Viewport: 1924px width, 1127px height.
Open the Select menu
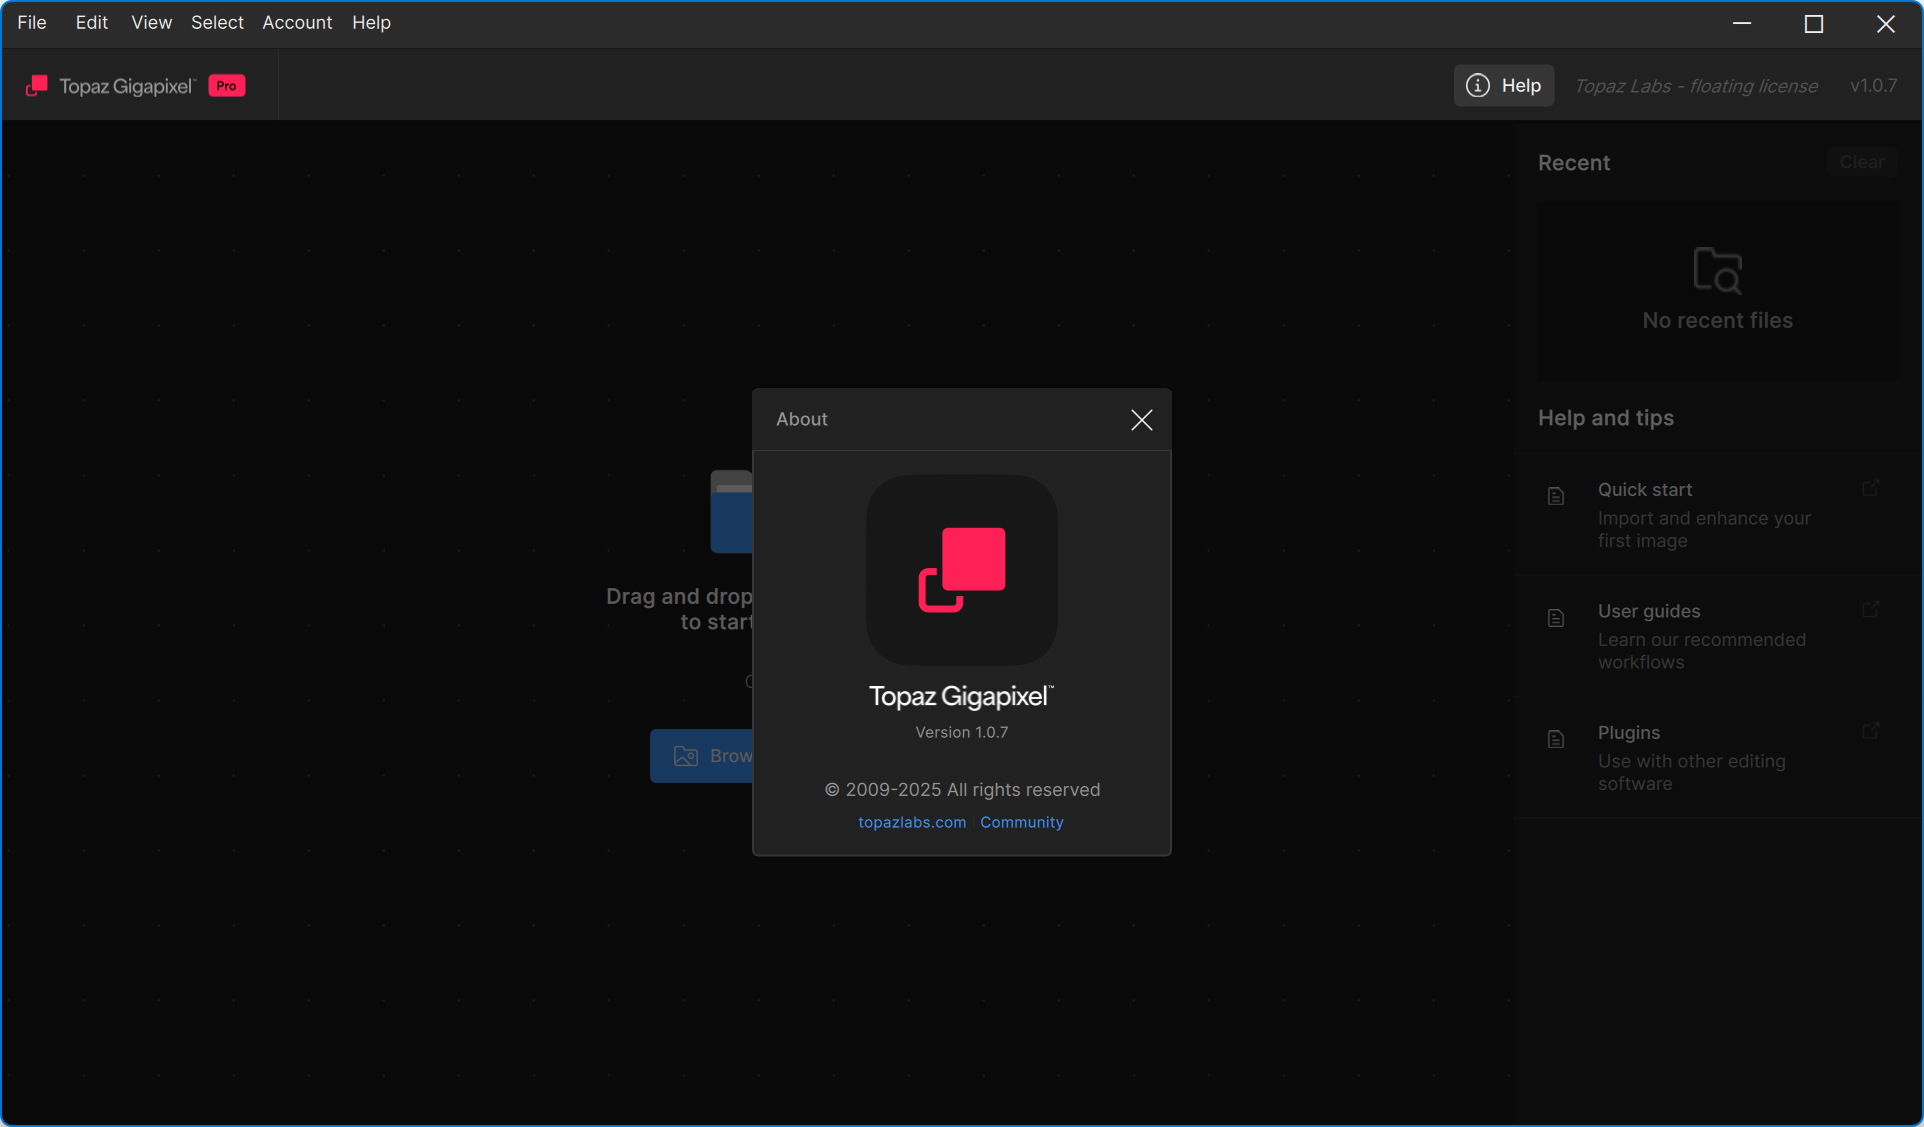click(217, 22)
